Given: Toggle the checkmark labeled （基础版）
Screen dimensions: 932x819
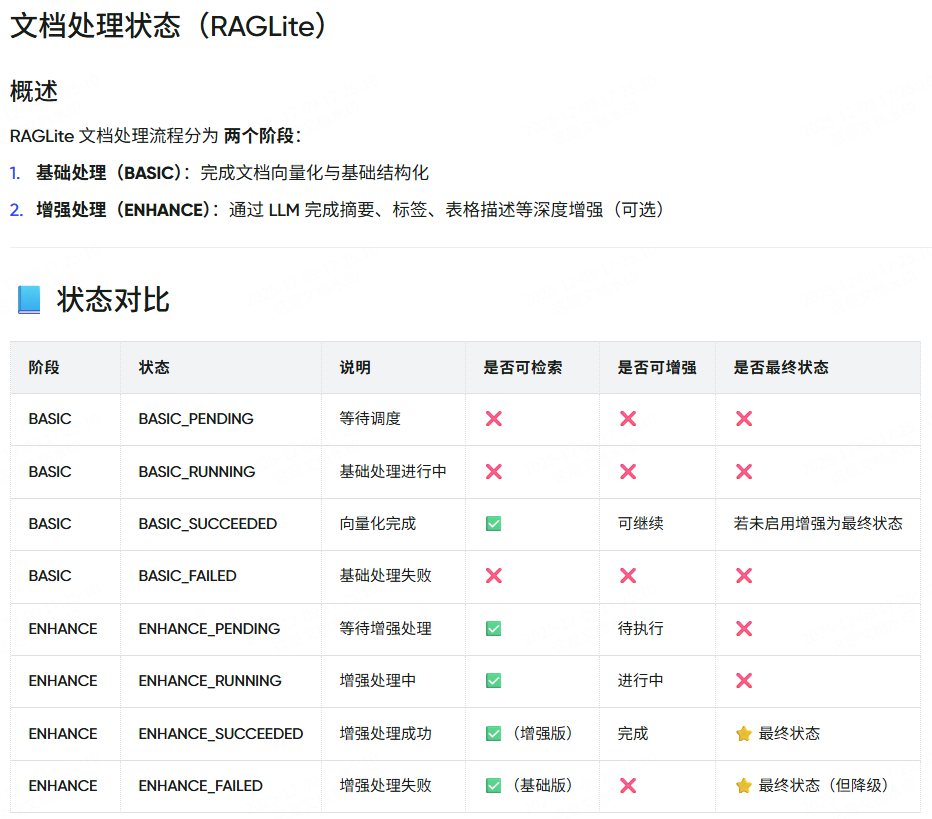Looking at the screenshot, I should [492, 786].
